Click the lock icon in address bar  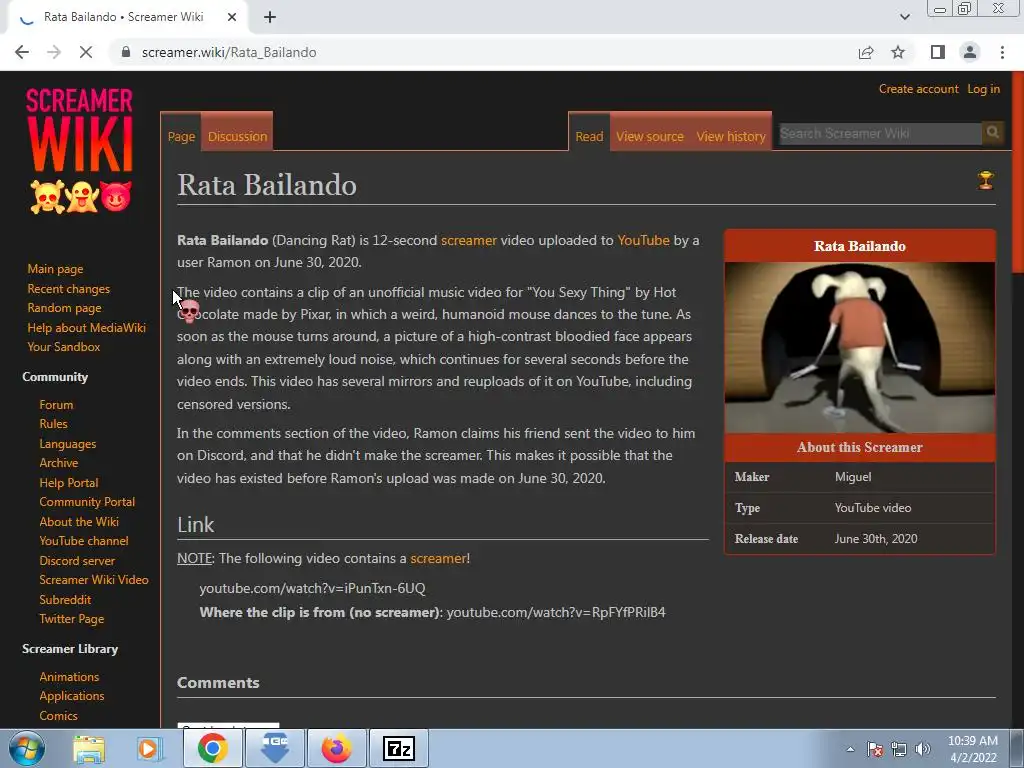[x=126, y=52]
